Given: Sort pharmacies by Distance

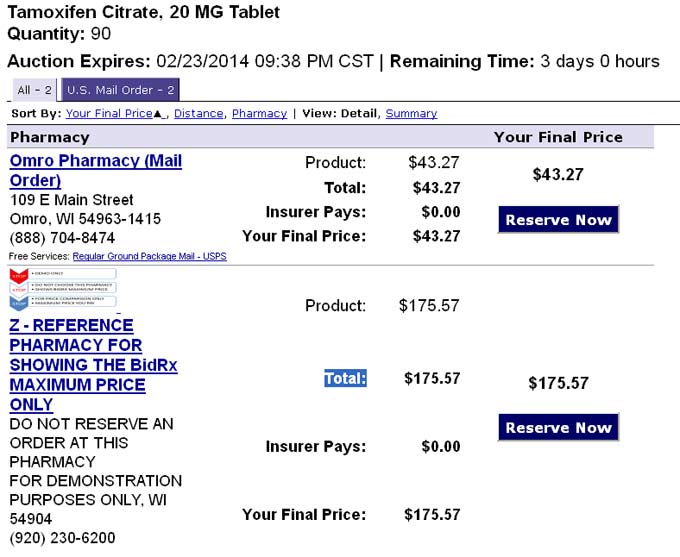Looking at the screenshot, I should pos(199,113).
